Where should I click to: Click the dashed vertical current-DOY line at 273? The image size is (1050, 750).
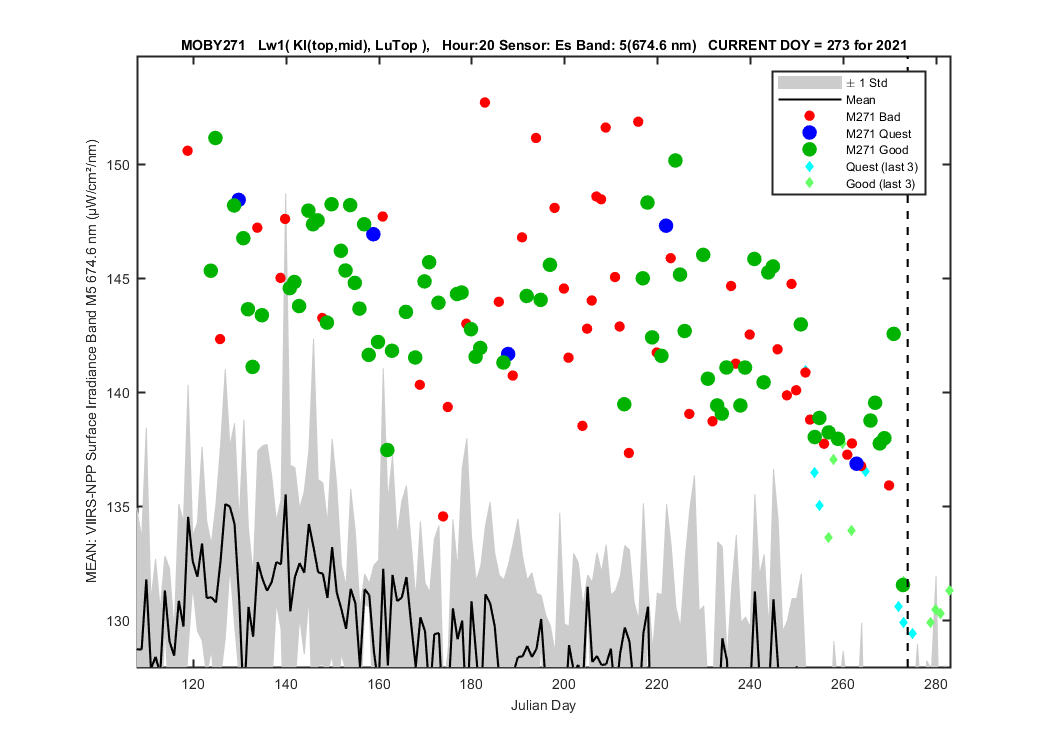click(908, 362)
